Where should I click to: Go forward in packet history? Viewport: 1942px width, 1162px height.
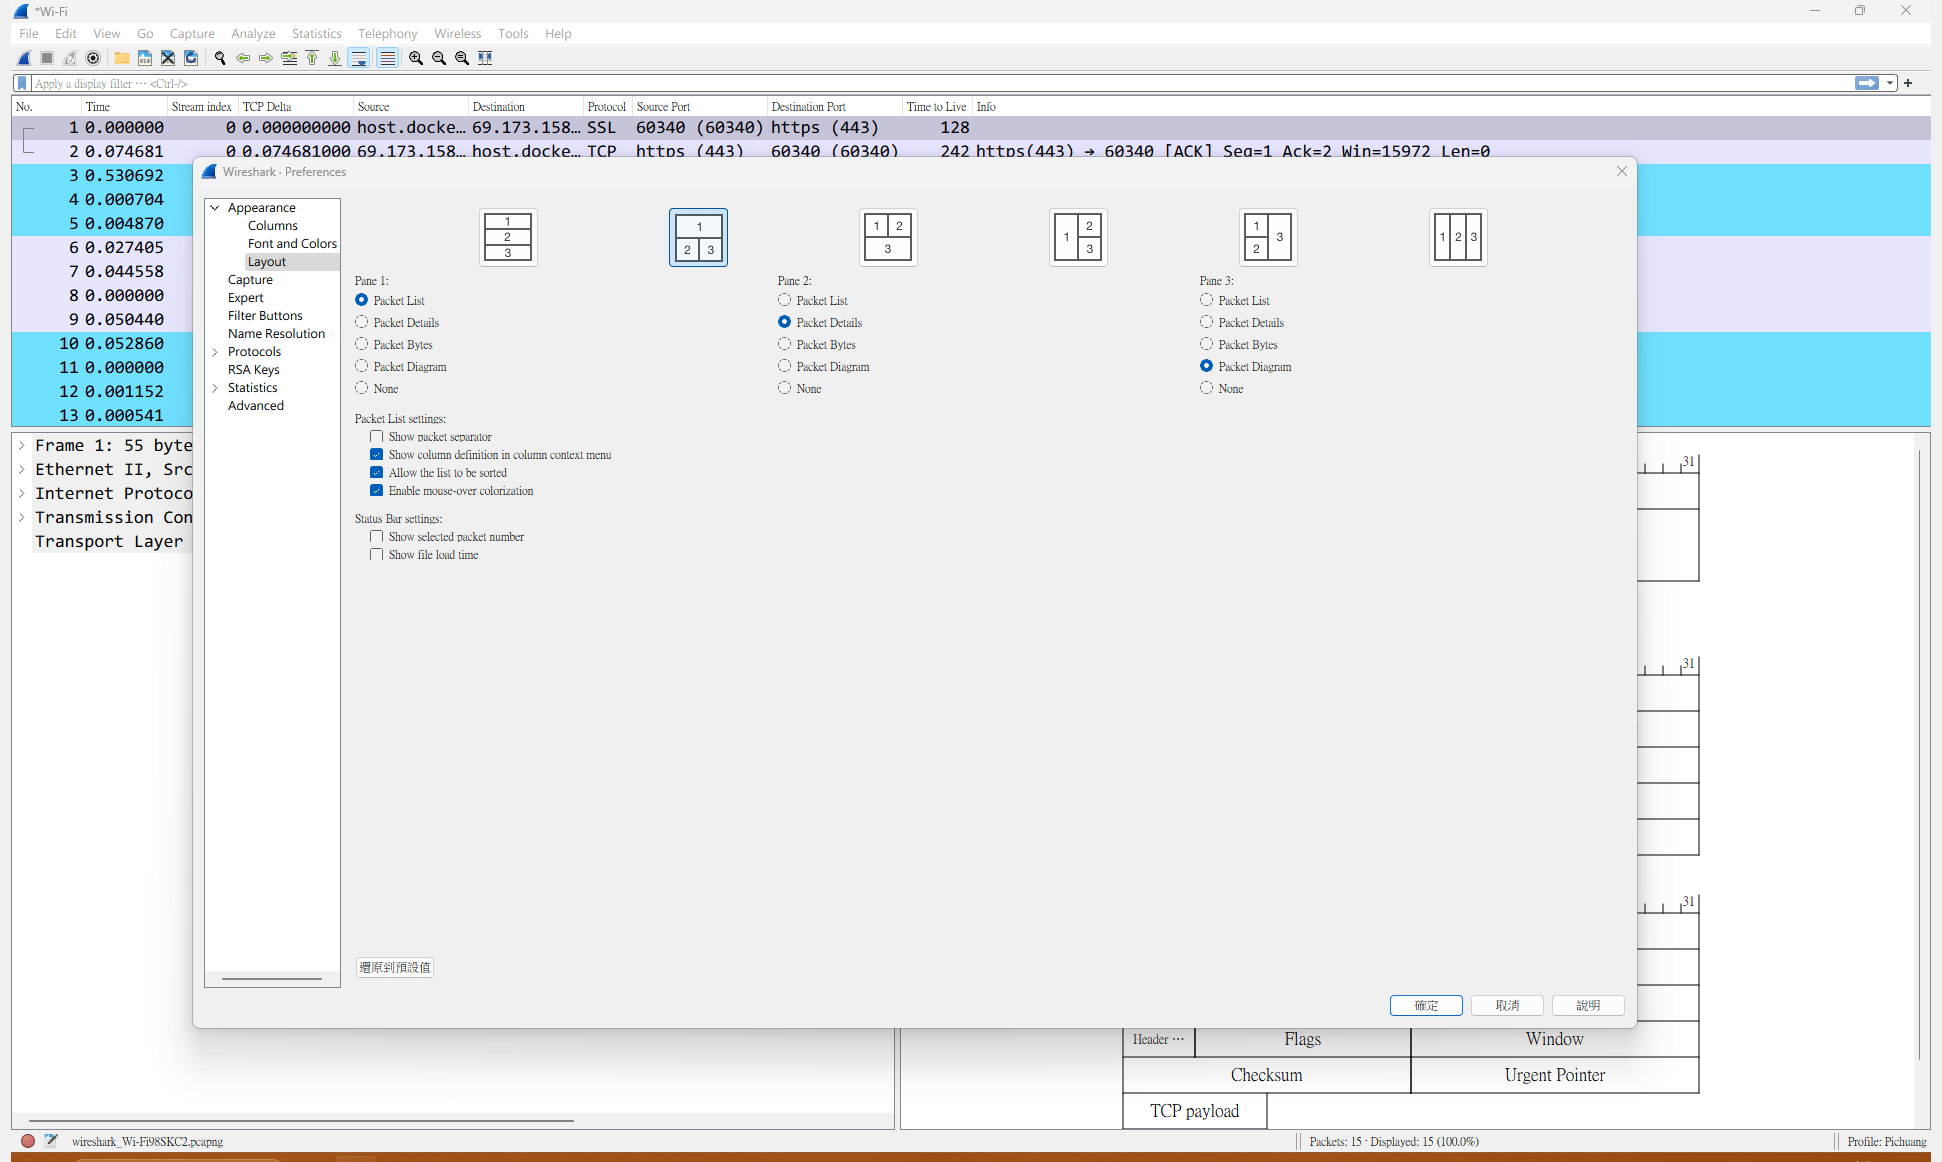266,58
